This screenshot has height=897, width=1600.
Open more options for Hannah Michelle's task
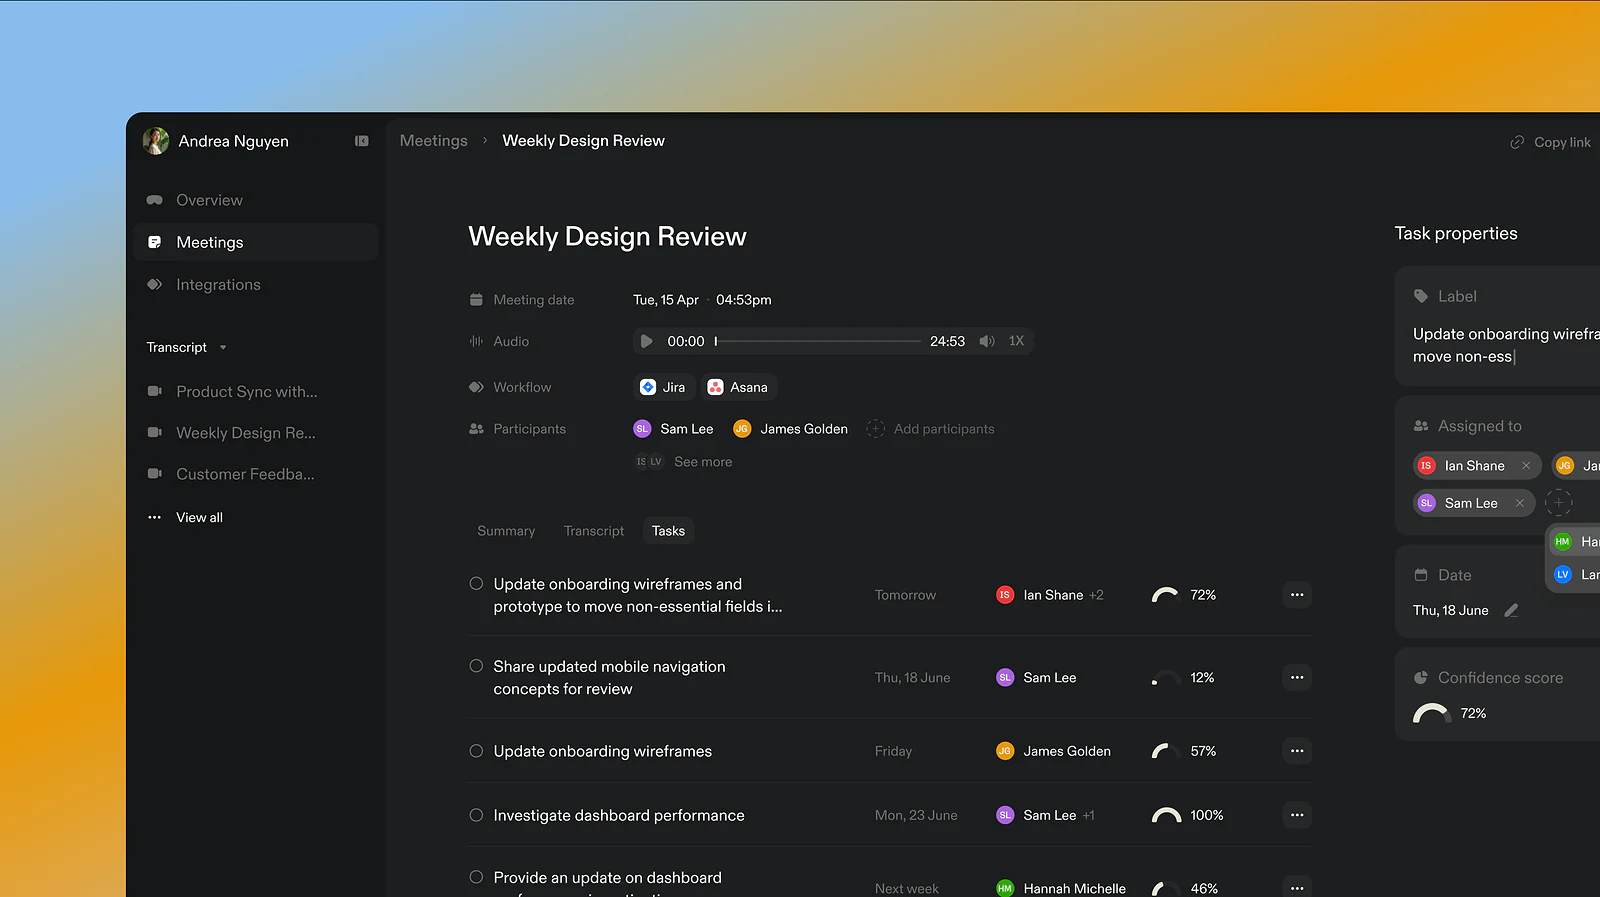pos(1297,887)
